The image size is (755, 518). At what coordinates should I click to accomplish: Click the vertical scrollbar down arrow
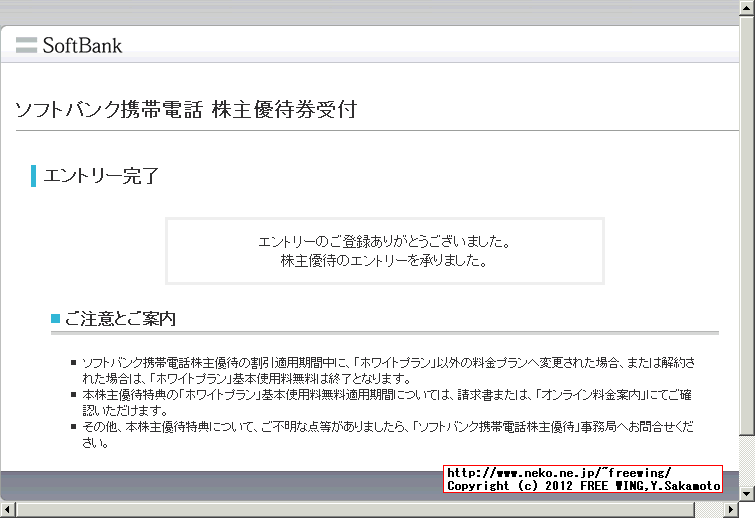tap(747, 493)
